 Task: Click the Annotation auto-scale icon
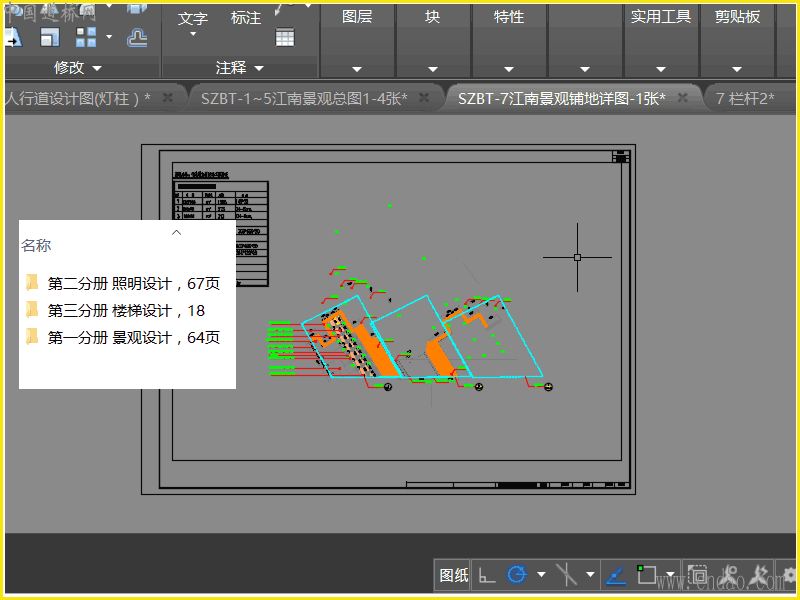760,575
